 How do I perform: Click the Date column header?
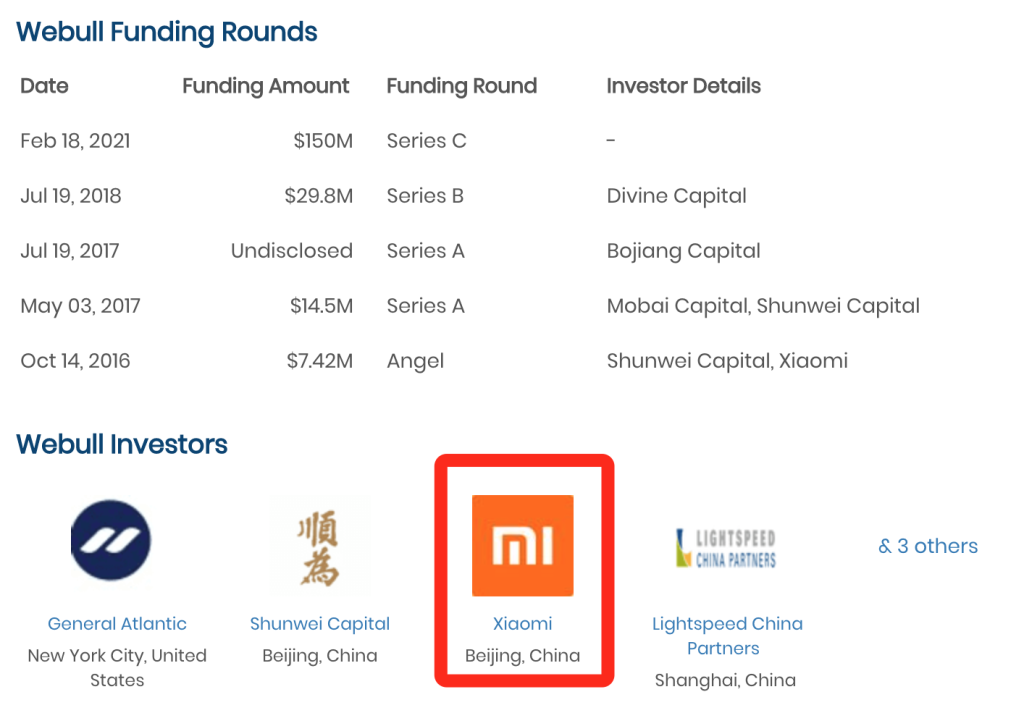tap(45, 86)
